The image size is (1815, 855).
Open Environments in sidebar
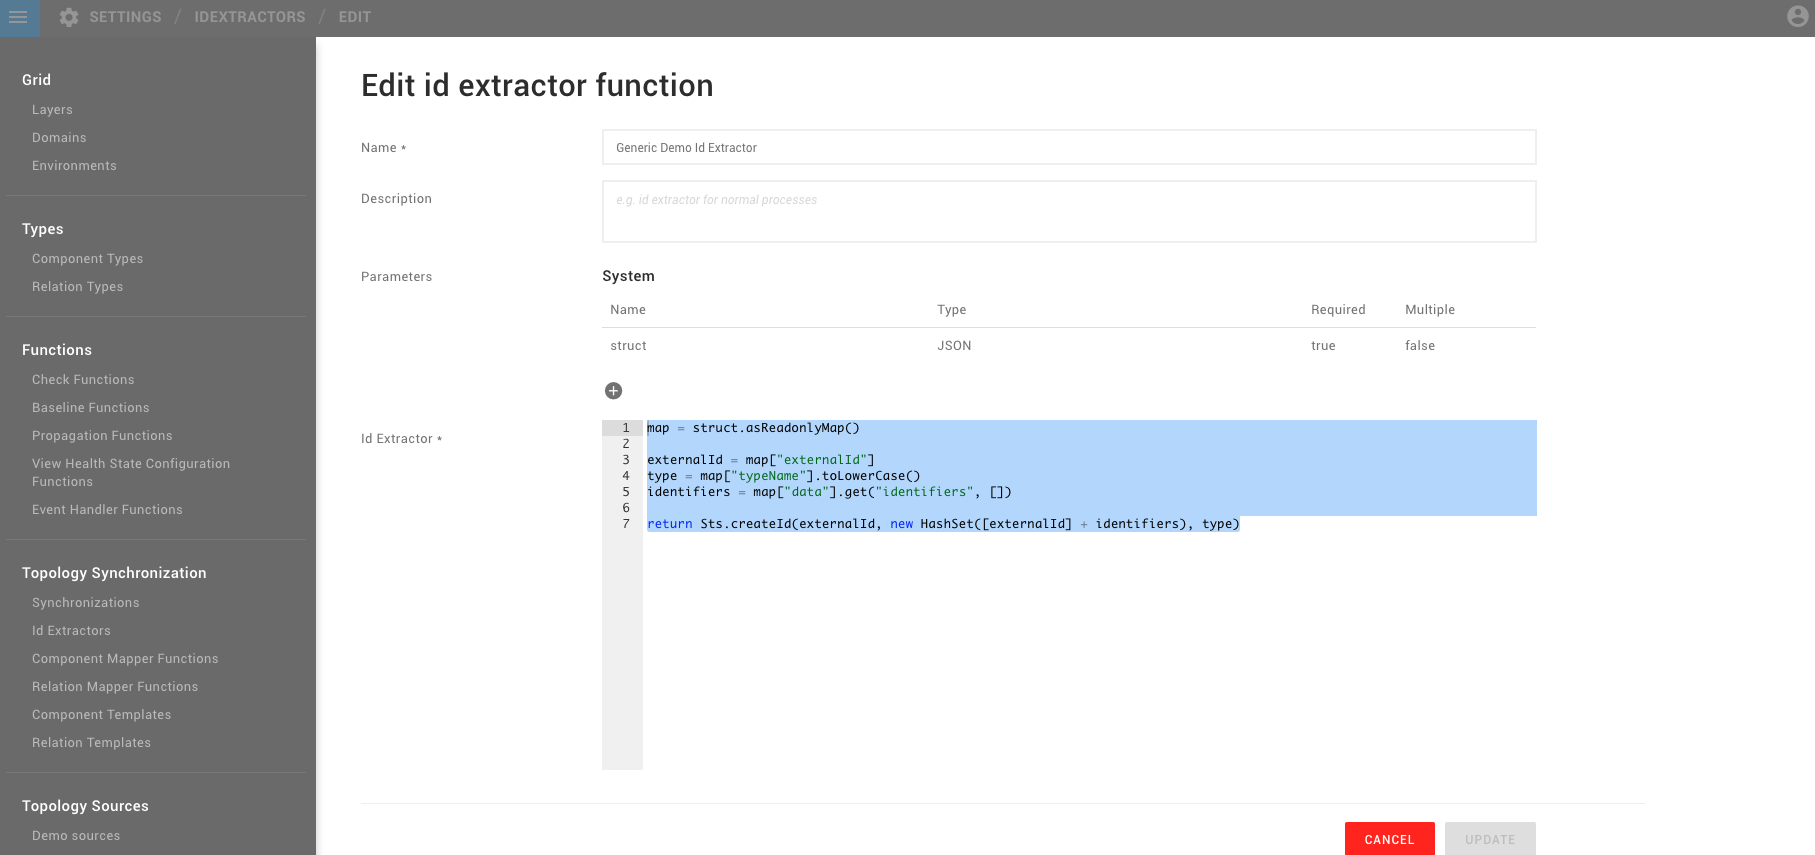pos(74,166)
